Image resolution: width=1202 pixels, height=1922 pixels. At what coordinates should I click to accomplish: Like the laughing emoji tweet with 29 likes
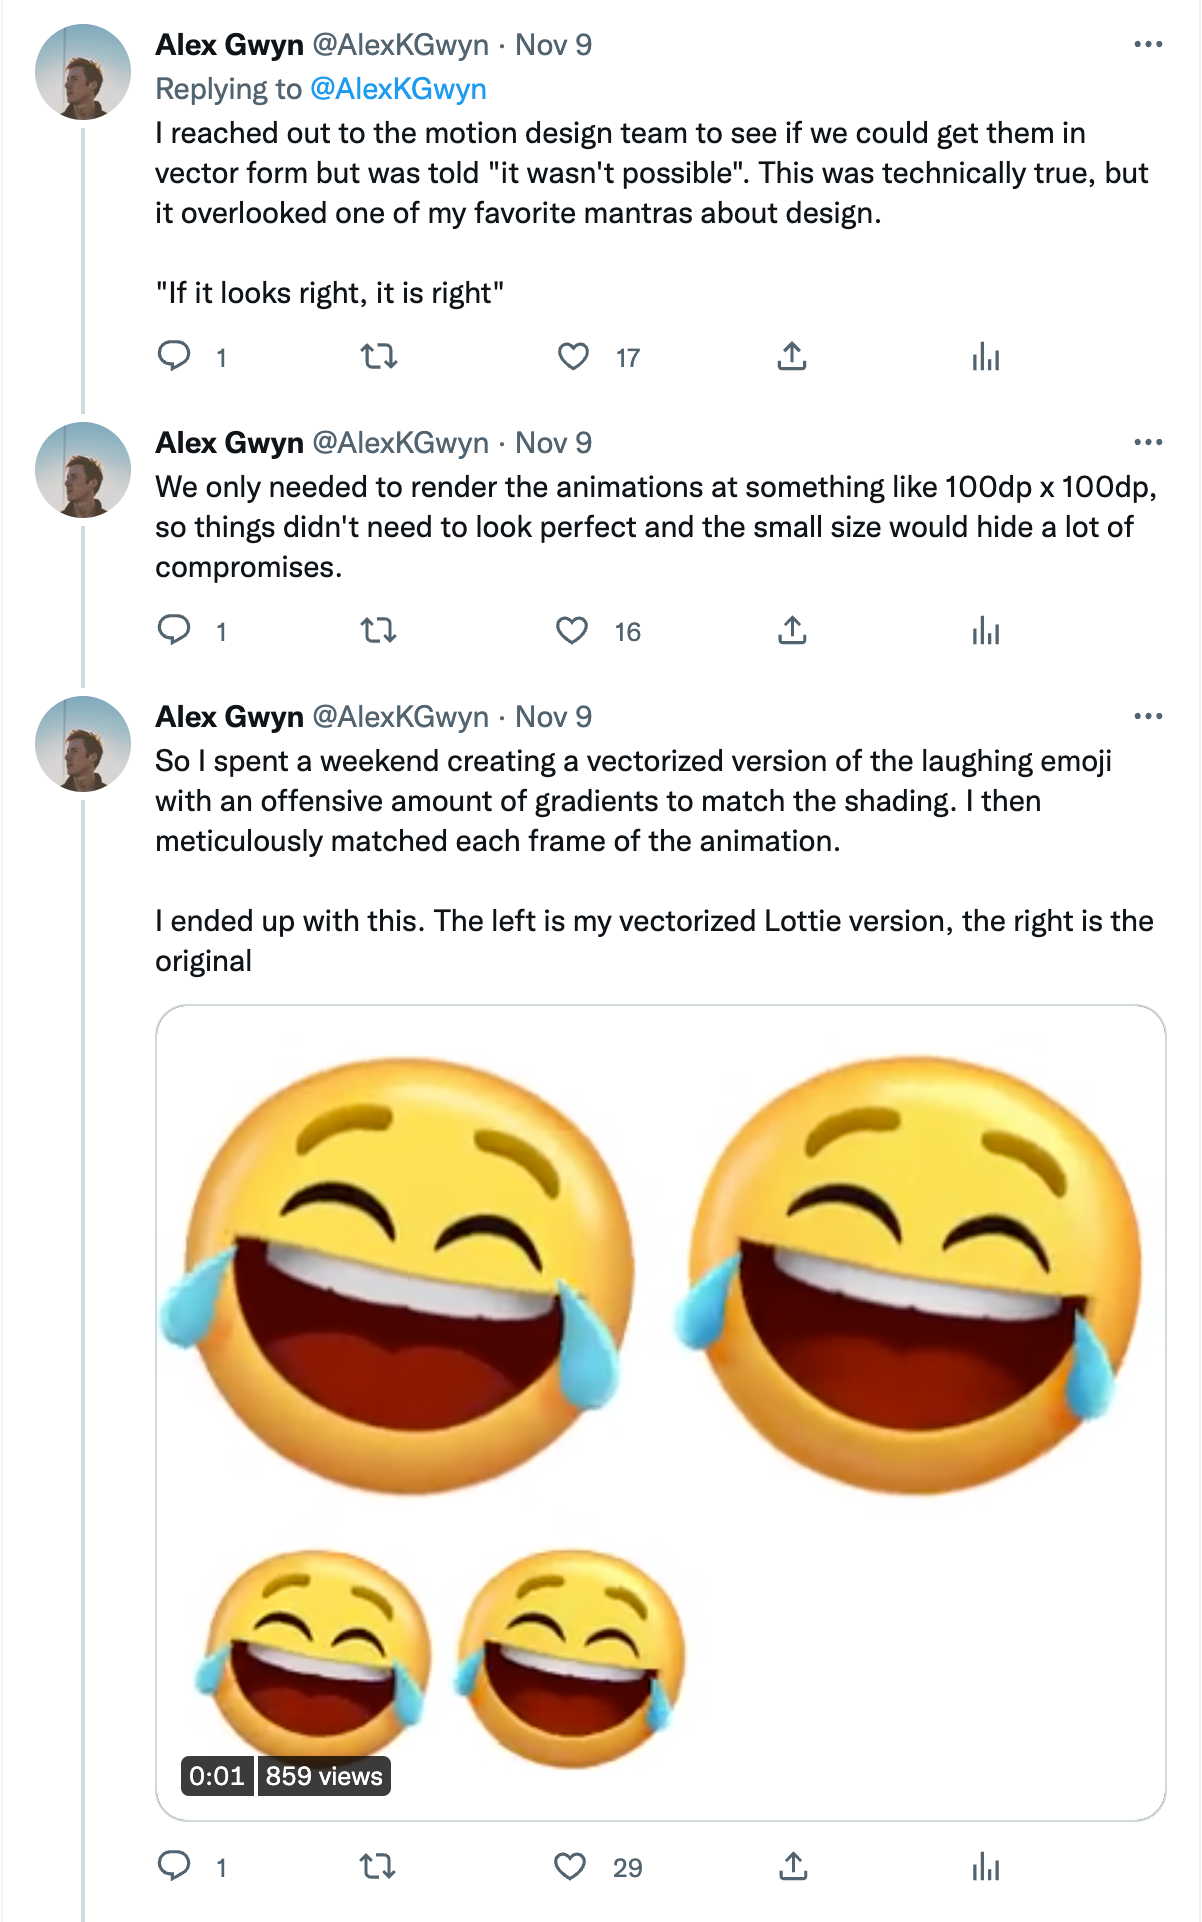[x=570, y=1866]
